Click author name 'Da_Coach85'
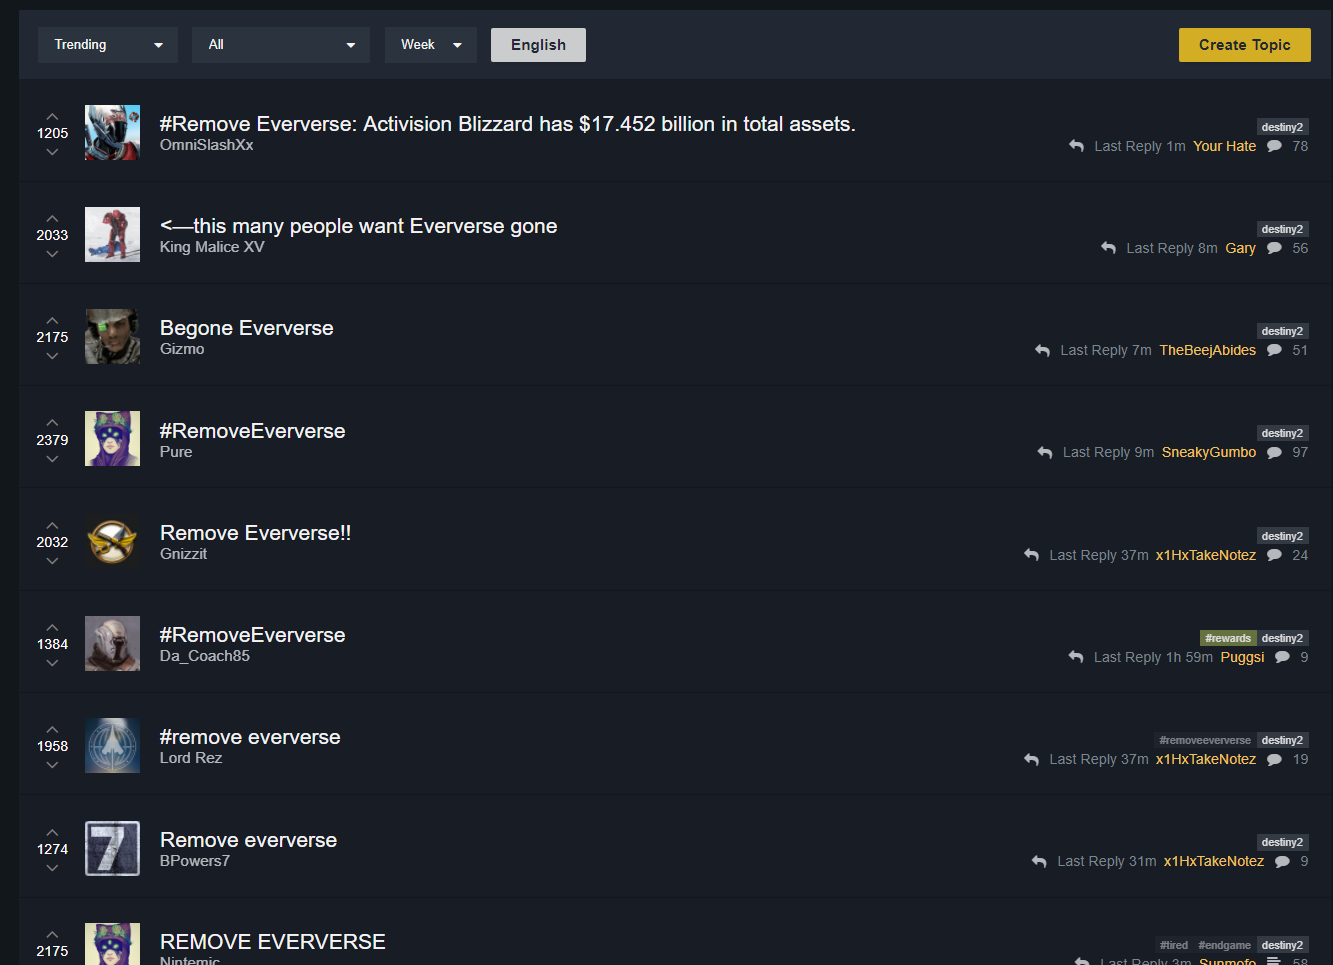Viewport: 1333px width, 965px height. pos(205,656)
